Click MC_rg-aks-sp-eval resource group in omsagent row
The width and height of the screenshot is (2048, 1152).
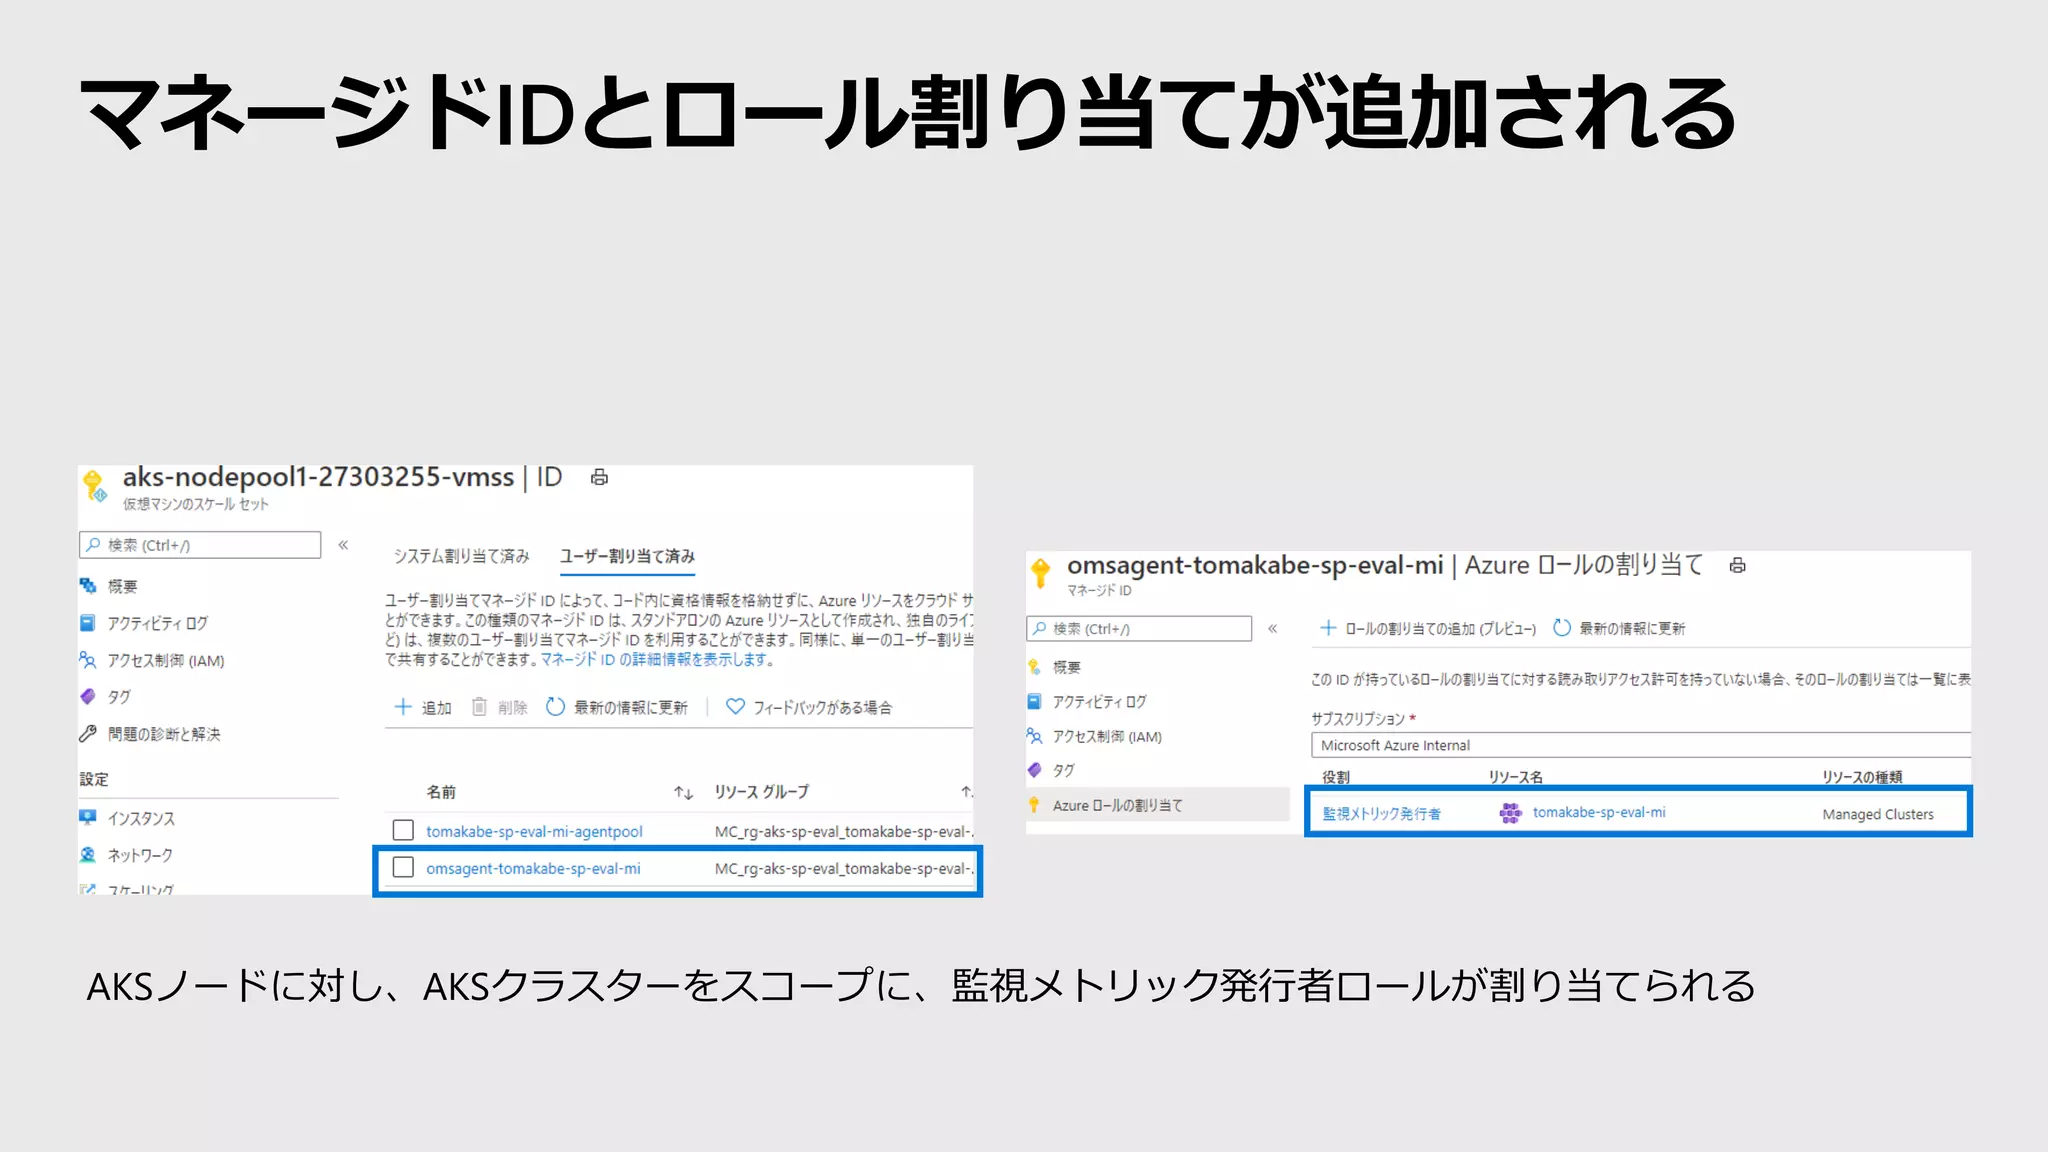click(843, 868)
